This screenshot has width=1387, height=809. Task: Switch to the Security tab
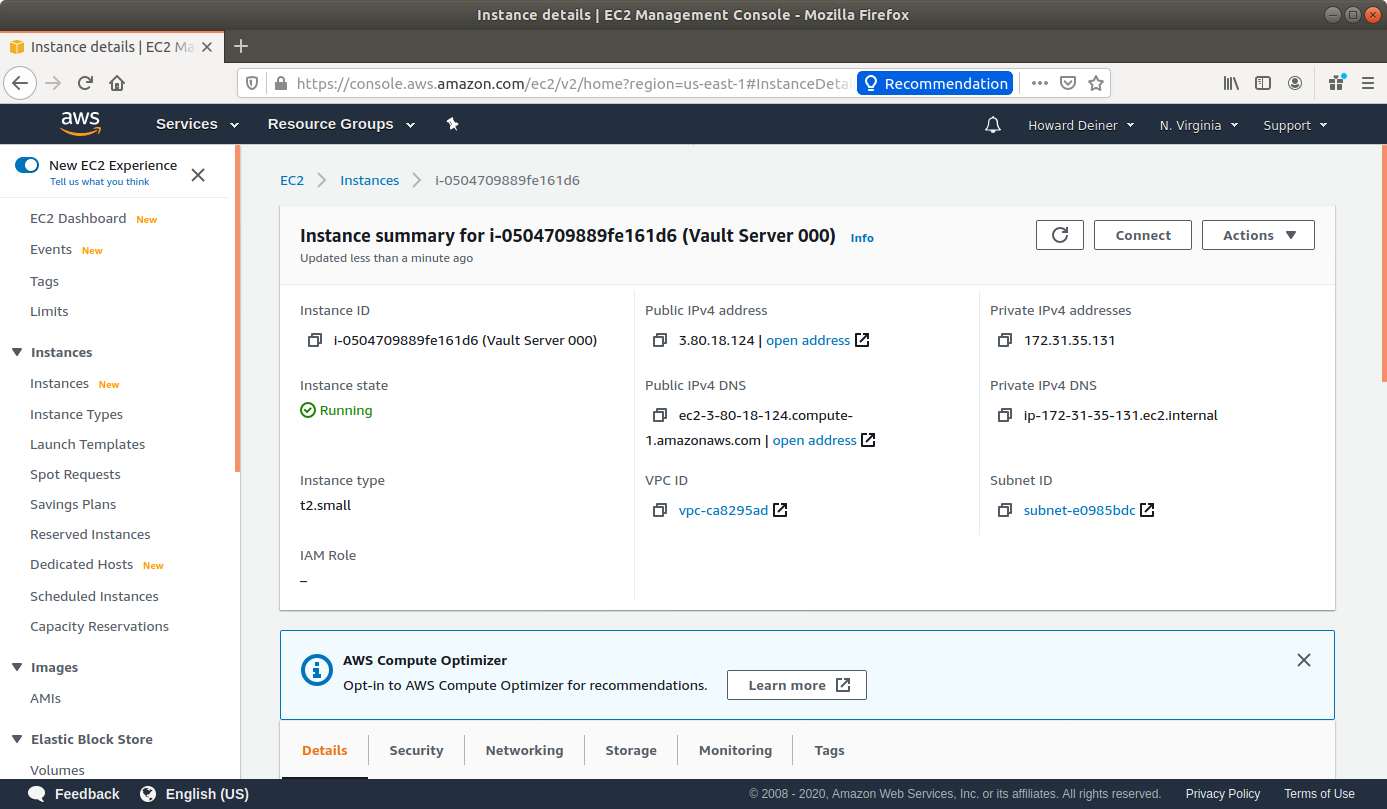pos(416,750)
